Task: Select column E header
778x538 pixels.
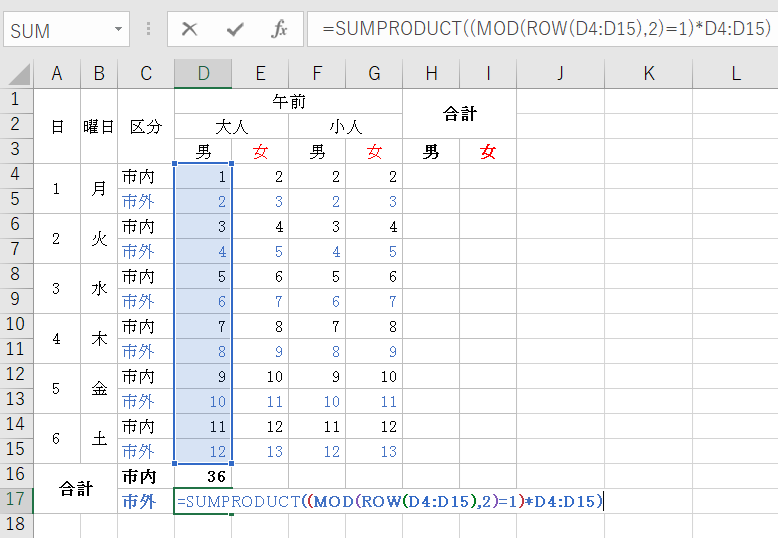Action: tap(260, 73)
